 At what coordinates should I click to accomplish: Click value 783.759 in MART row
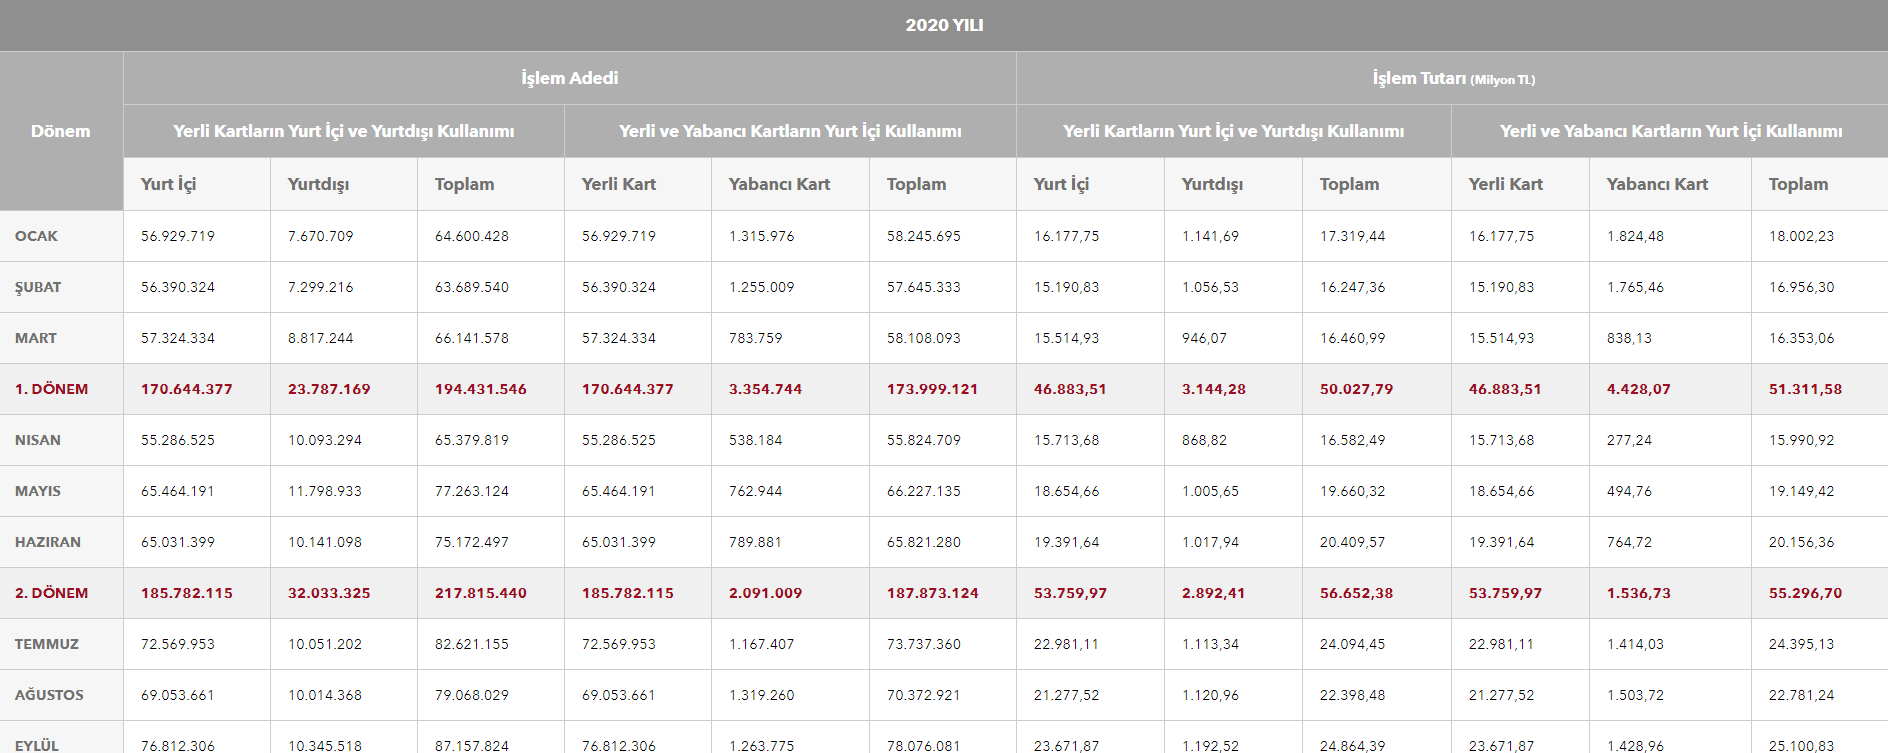[x=756, y=338]
